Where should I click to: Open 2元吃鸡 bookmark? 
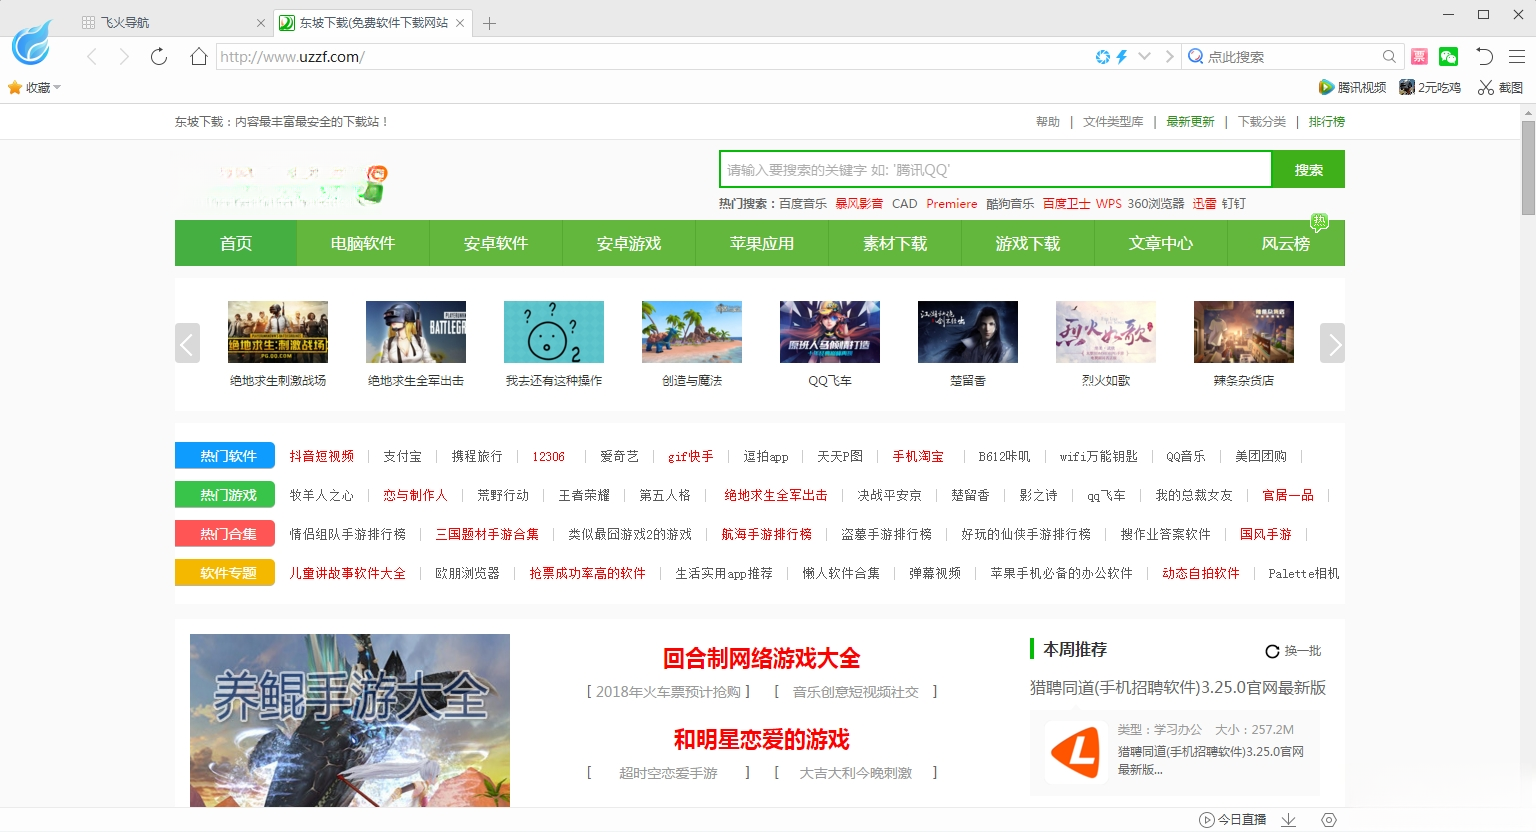coord(1430,88)
